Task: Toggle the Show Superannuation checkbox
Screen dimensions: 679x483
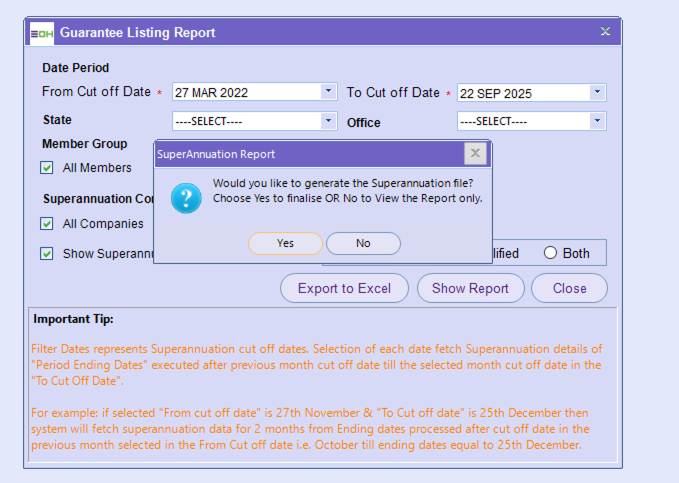Action: pyautogui.click(x=47, y=254)
